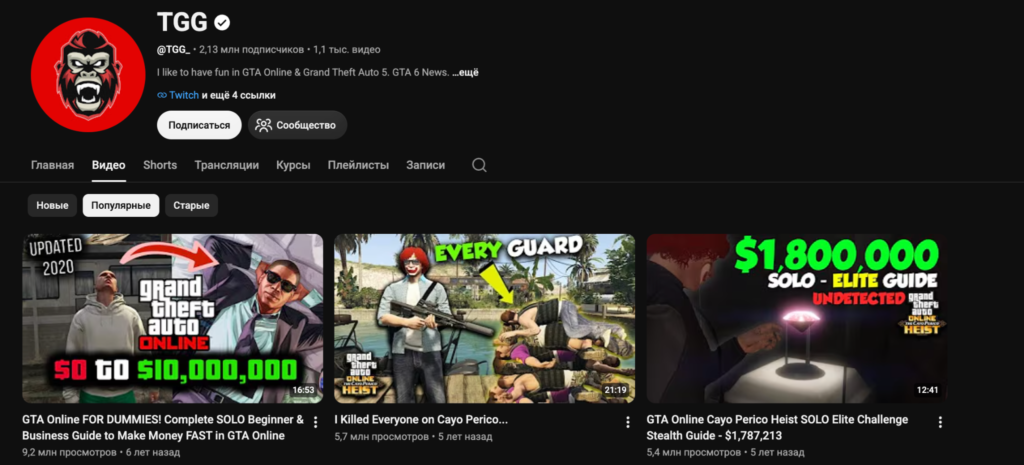Switch to the Плейлисты tab
Screen dimensions: 1024x465
(x=359, y=165)
